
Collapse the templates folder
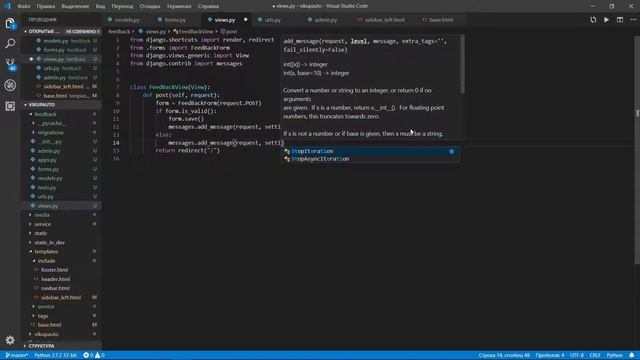point(46,252)
